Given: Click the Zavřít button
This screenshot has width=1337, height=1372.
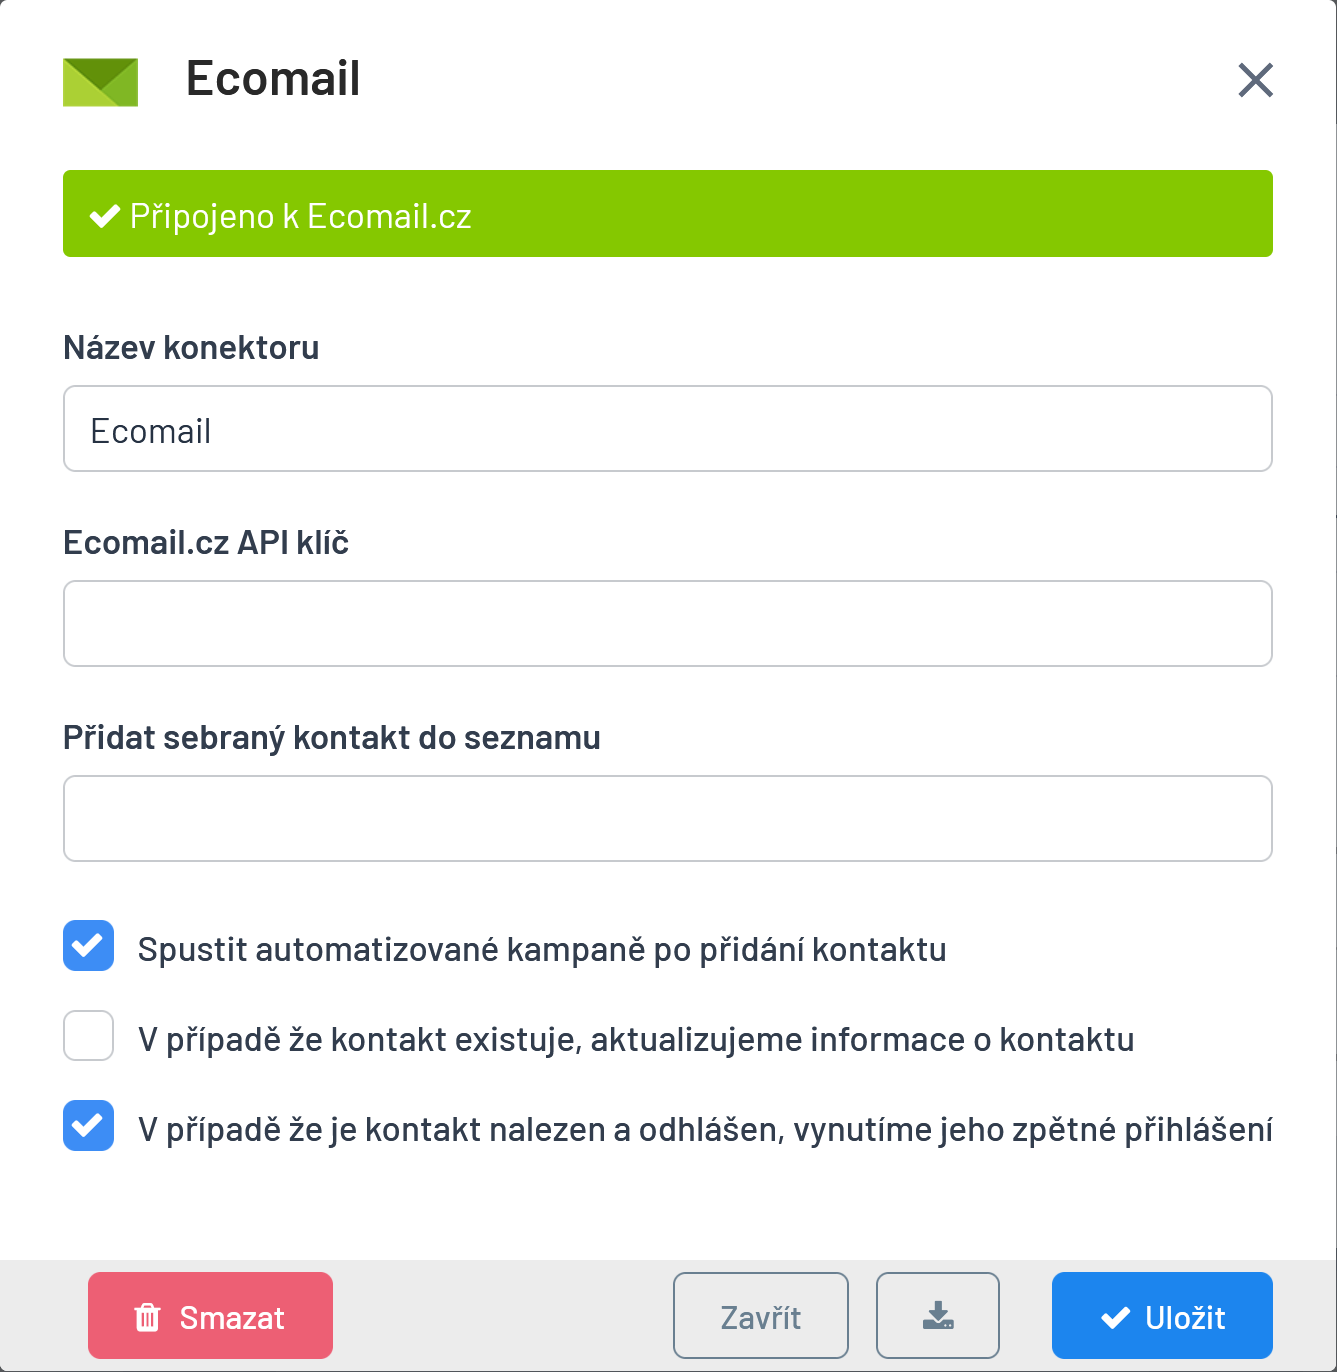Looking at the screenshot, I should coord(761,1316).
